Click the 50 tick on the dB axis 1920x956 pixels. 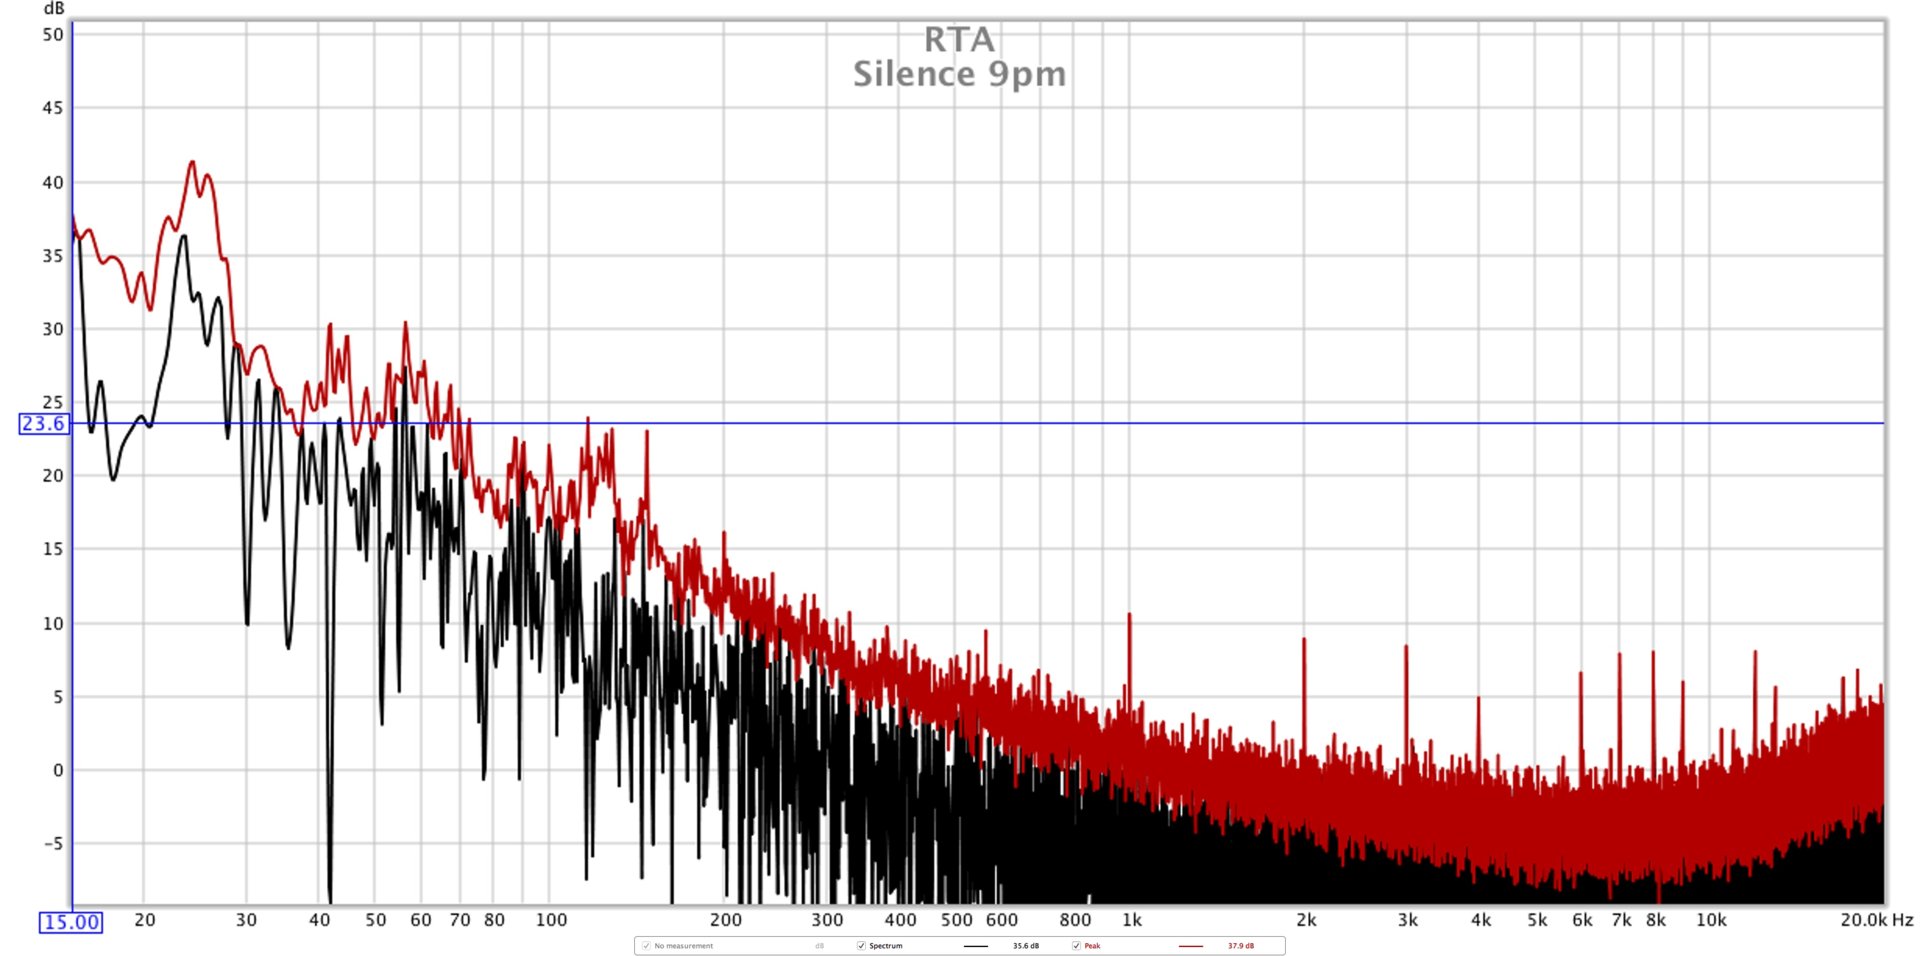tap(53, 34)
